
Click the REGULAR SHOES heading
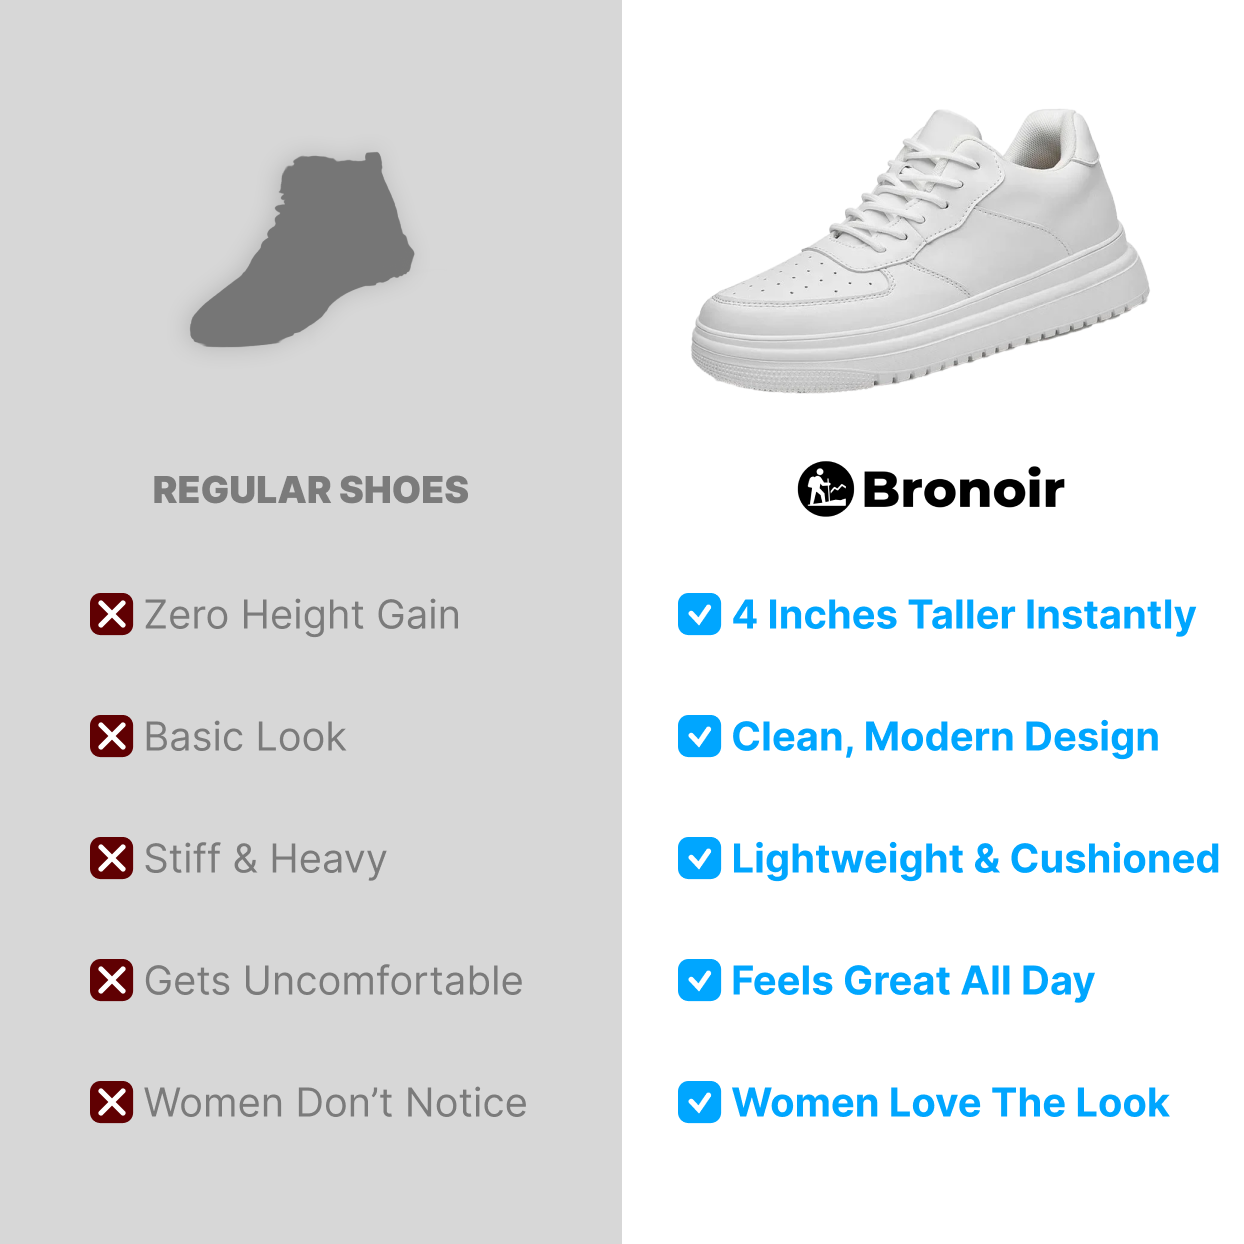click(x=310, y=490)
